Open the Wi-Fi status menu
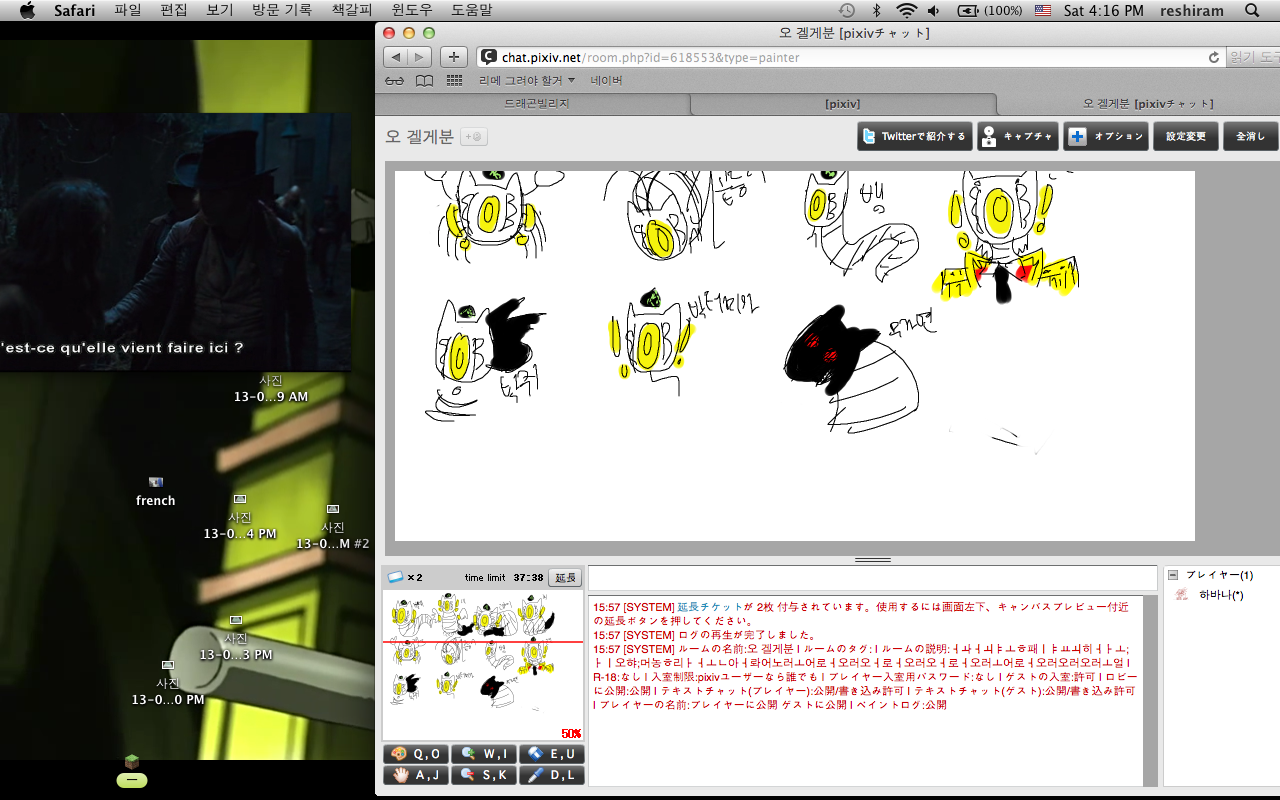The image size is (1280, 800). pyautogui.click(x=907, y=11)
